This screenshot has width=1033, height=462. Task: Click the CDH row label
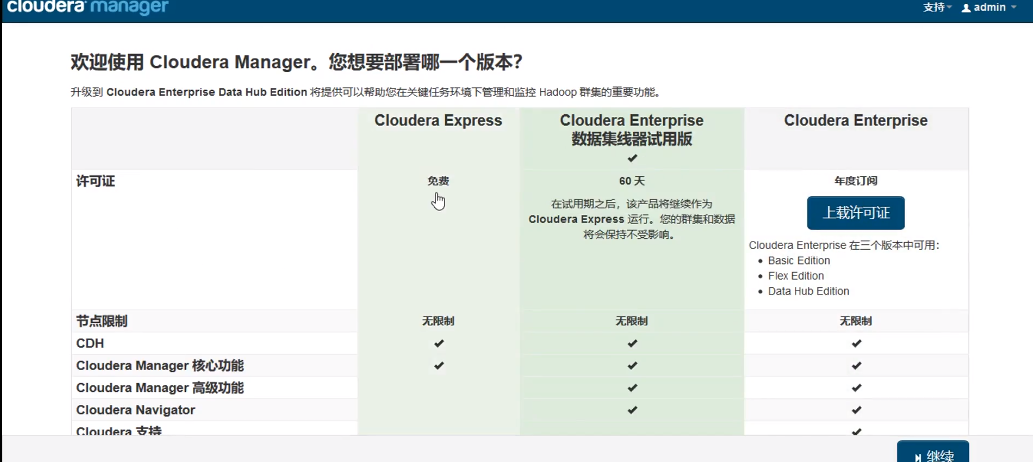(x=90, y=343)
